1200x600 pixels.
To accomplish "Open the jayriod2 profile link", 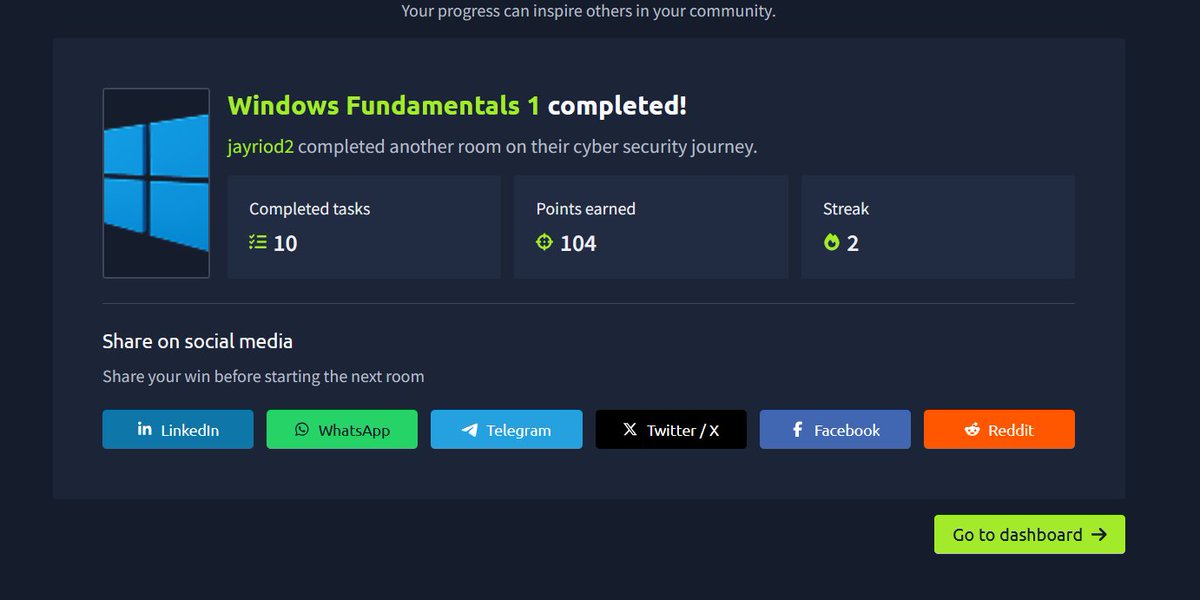I will coord(261,146).
